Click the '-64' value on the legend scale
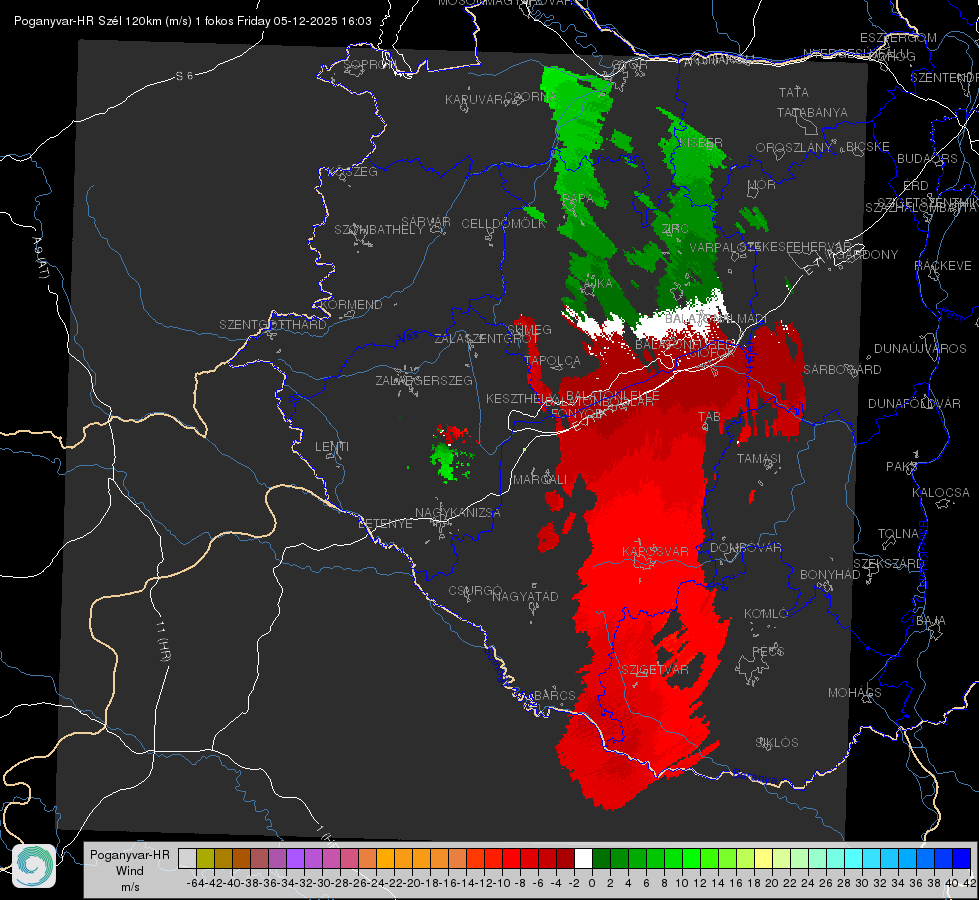The width and height of the screenshot is (979, 900). coord(195,883)
